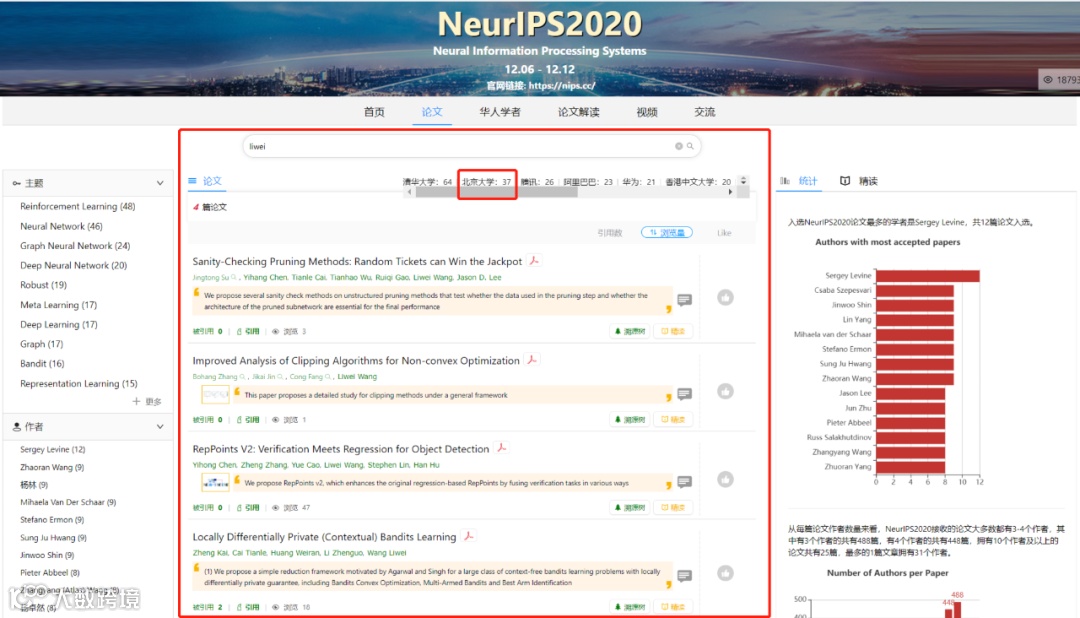Open the 交流 discussion tab
This screenshot has height=618, width=1080.
[705, 112]
